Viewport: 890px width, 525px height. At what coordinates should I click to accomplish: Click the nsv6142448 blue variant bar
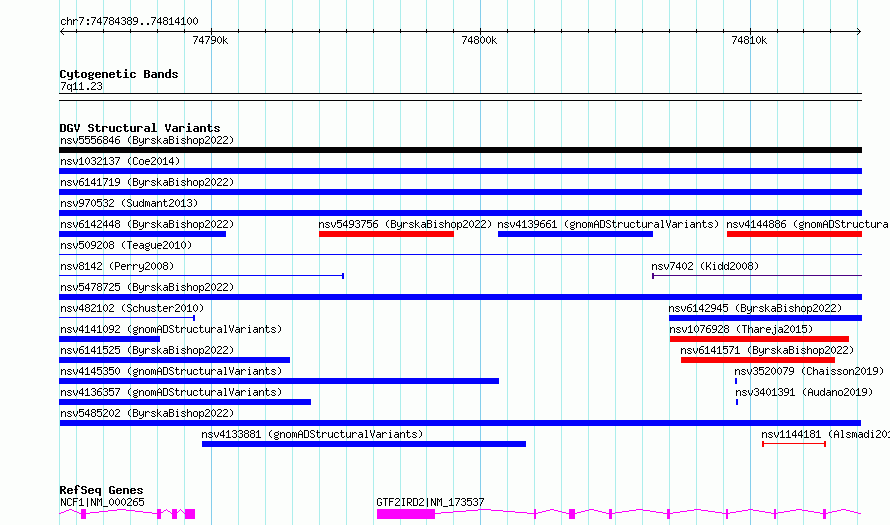(x=142, y=234)
